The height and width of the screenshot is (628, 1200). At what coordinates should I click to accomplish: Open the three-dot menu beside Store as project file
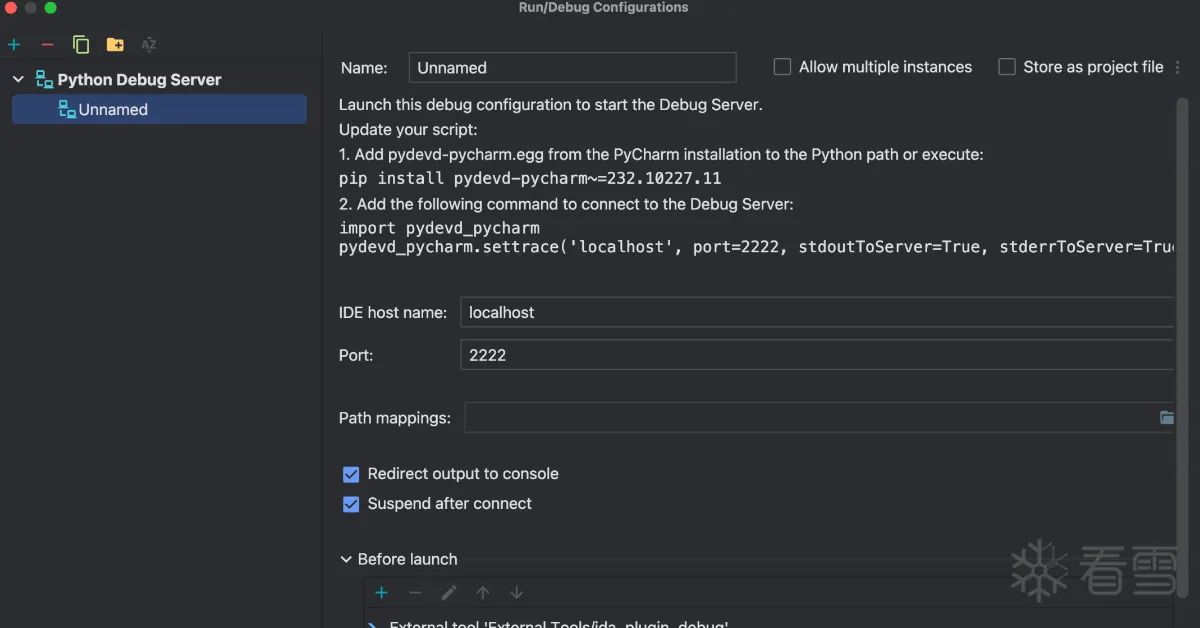(1178, 67)
